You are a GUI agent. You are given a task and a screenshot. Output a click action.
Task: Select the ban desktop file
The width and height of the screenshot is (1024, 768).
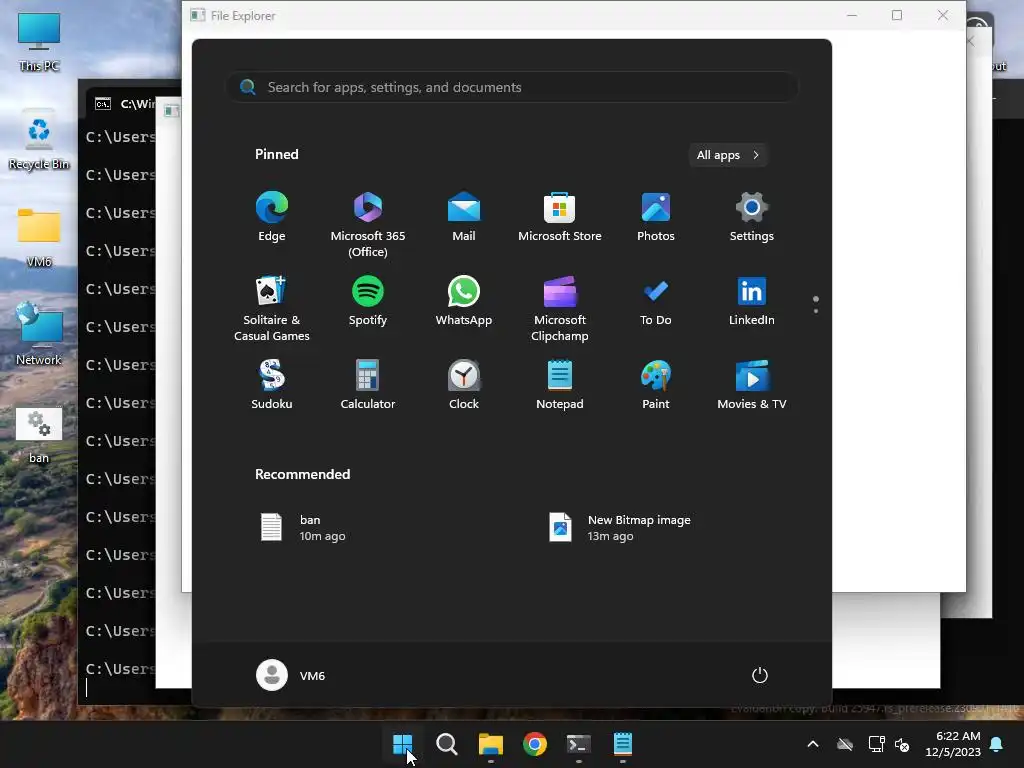39,435
